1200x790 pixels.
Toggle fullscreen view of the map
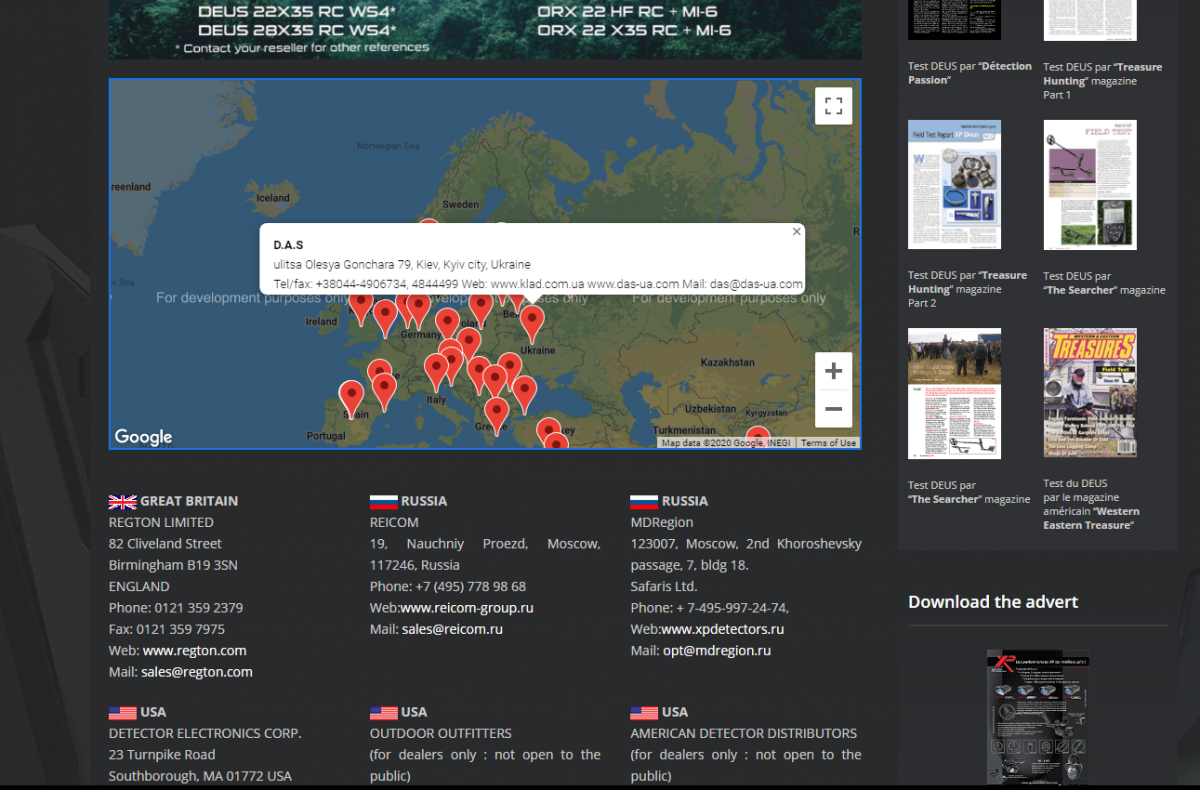(833, 106)
